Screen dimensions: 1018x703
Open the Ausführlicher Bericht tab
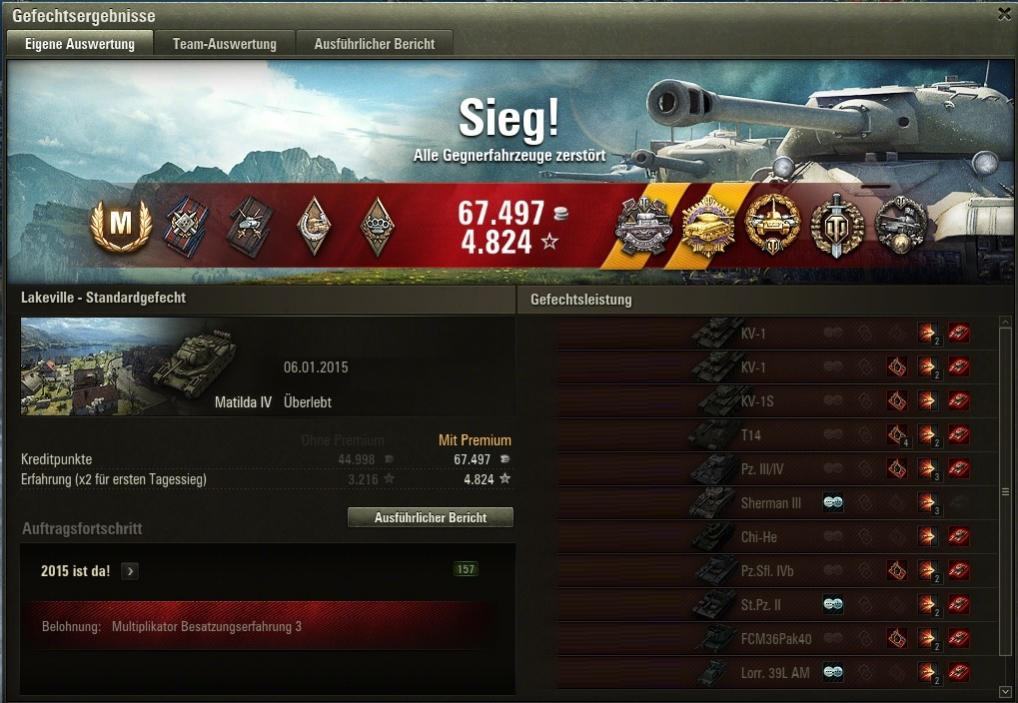tap(375, 44)
